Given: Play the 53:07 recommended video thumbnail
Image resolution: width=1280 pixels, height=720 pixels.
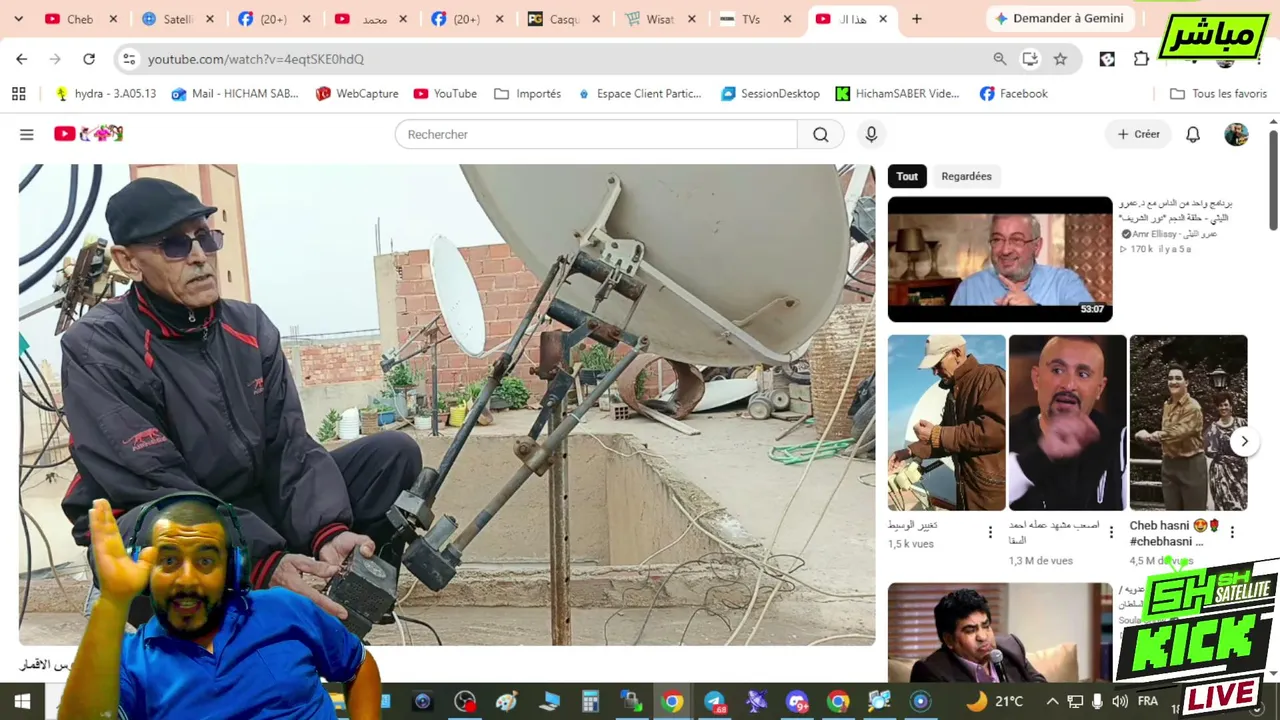Looking at the screenshot, I should [1000, 259].
